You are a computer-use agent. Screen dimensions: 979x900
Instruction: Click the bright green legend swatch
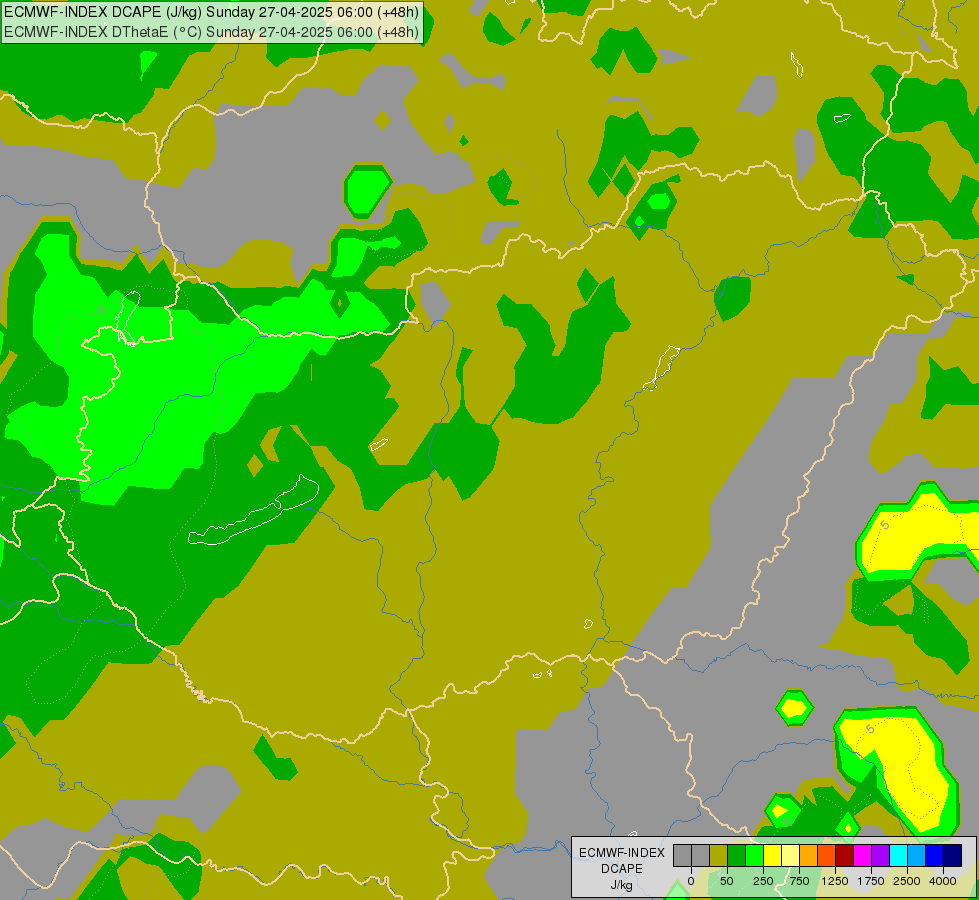(755, 855)
